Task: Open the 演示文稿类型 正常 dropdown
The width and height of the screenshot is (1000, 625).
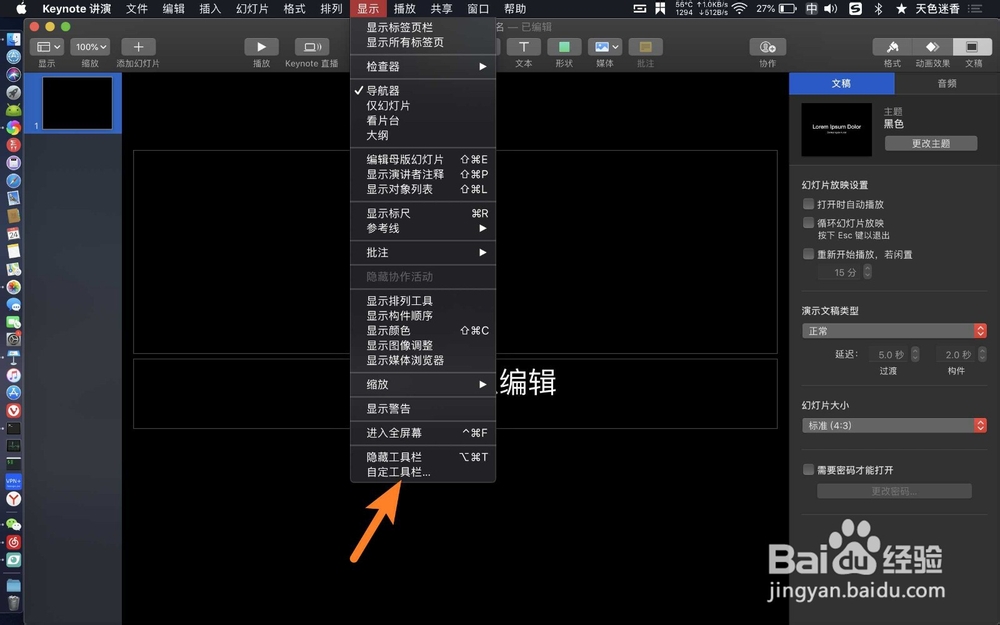Action: pyautogui.click(x=894, y=331)
